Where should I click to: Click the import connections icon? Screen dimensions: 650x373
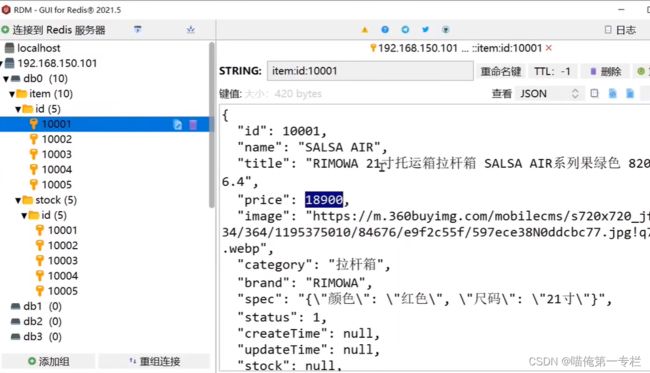click(138, 29)
